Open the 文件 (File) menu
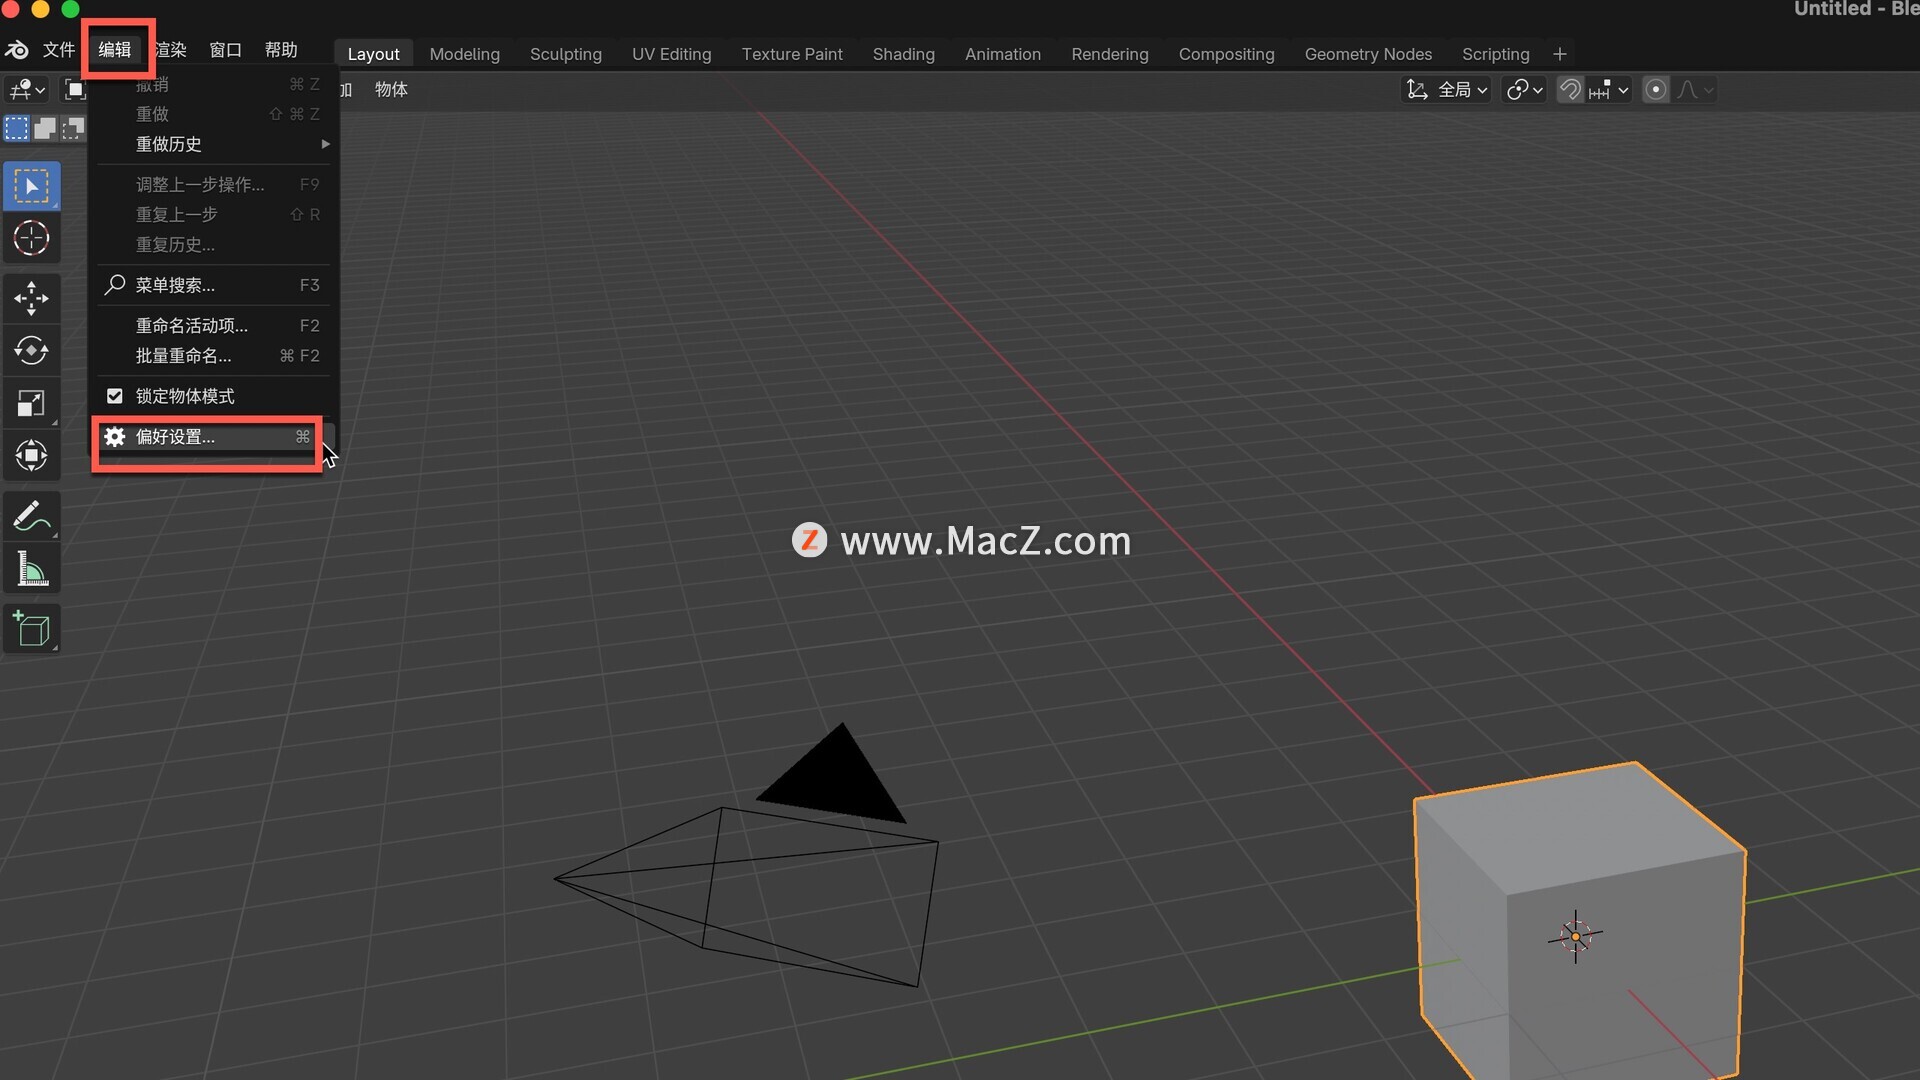This screenshot has height=1080, width=1920. (x=59, y=50)
